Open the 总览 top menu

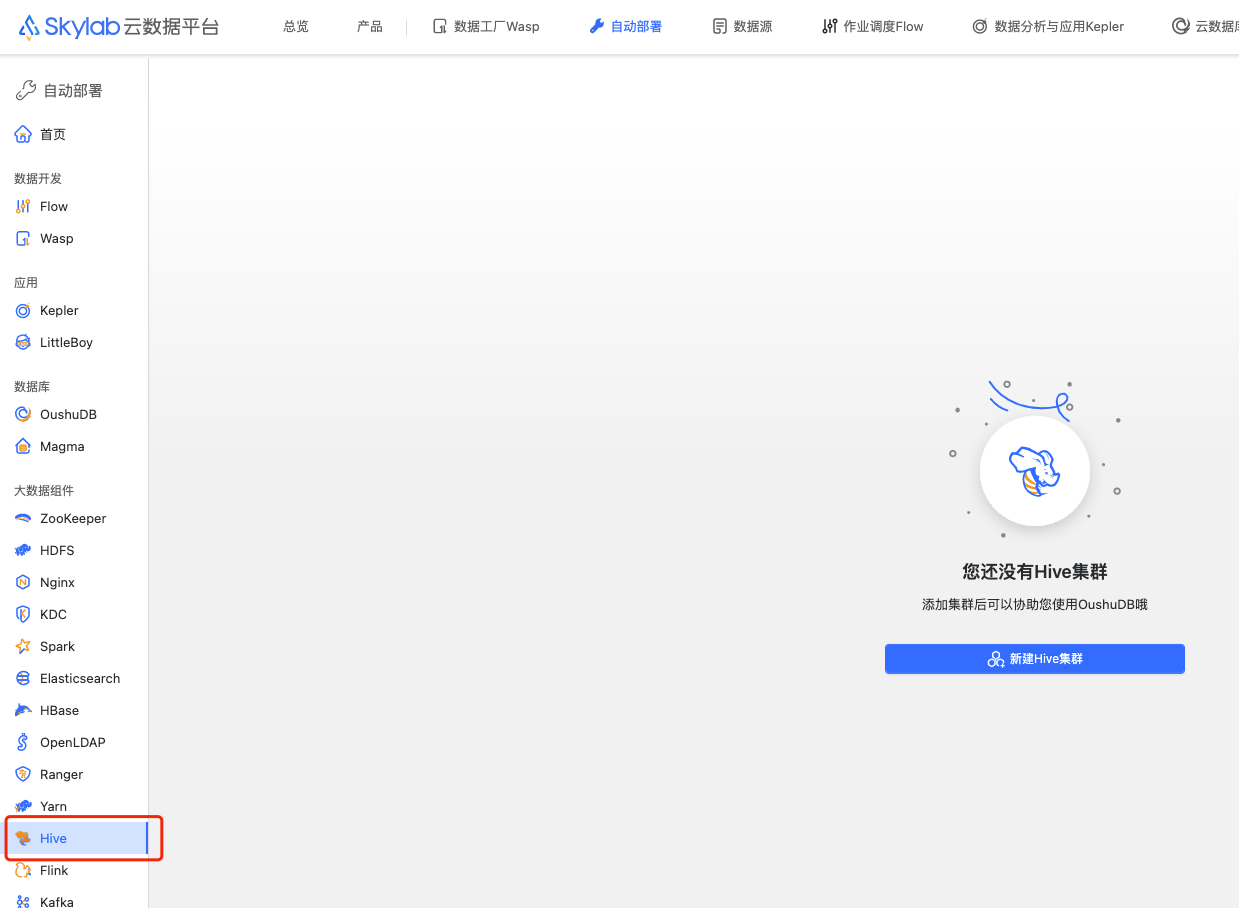(x=296, y=27)
